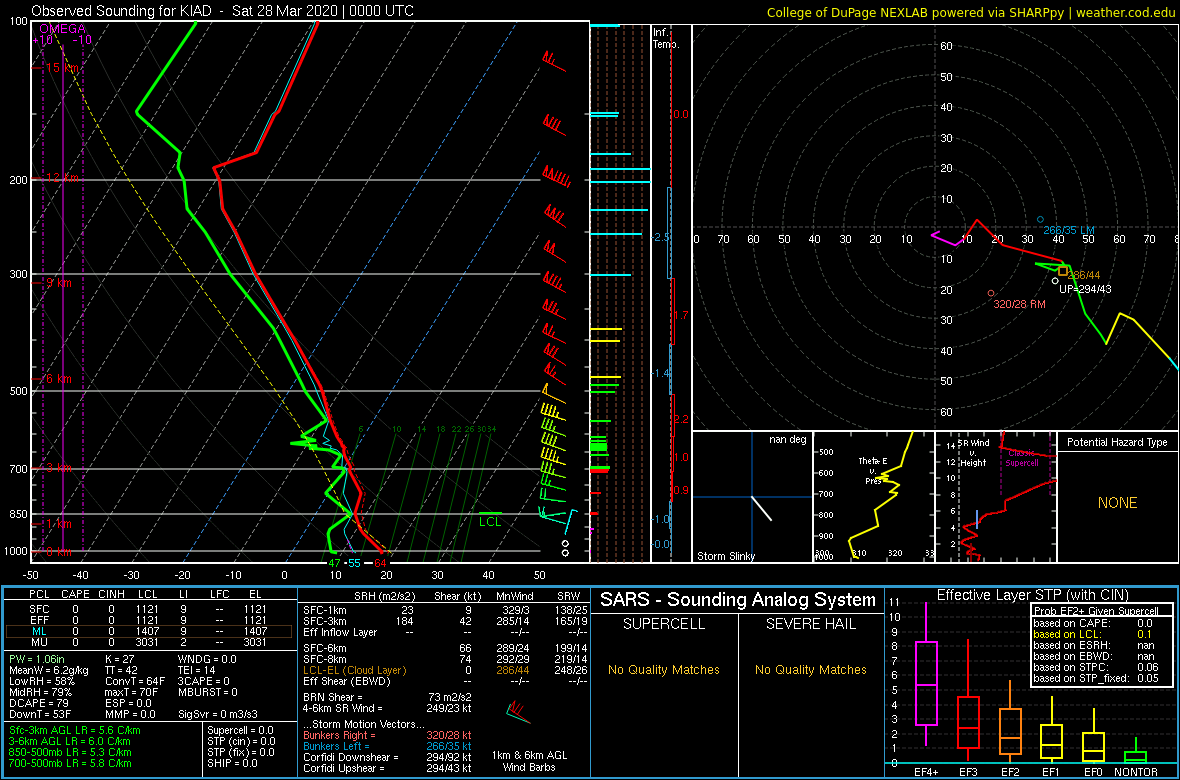
Task: Click the 'MeanW = 6.2g/kg' value
Action: (x=50, y=671)
